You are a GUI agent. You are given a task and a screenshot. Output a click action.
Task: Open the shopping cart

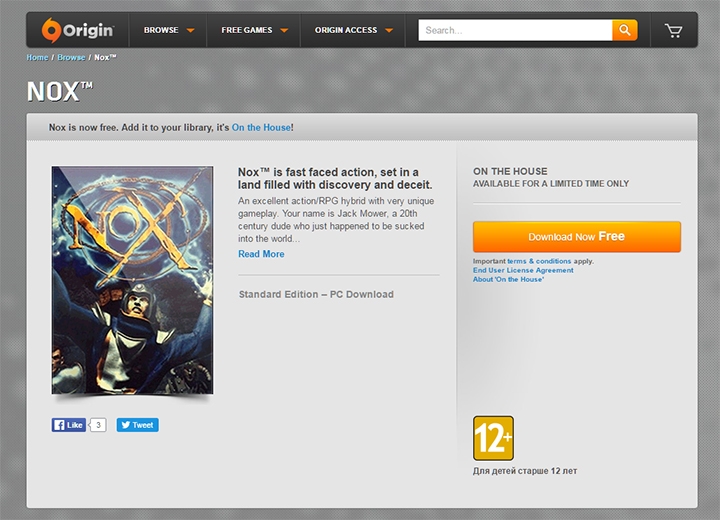[x=674, y=31]
